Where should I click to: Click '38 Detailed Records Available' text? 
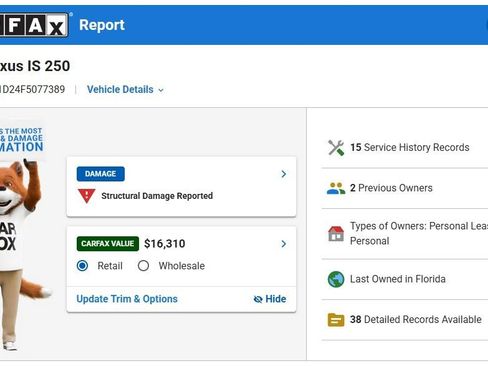[x=416, y=319]
